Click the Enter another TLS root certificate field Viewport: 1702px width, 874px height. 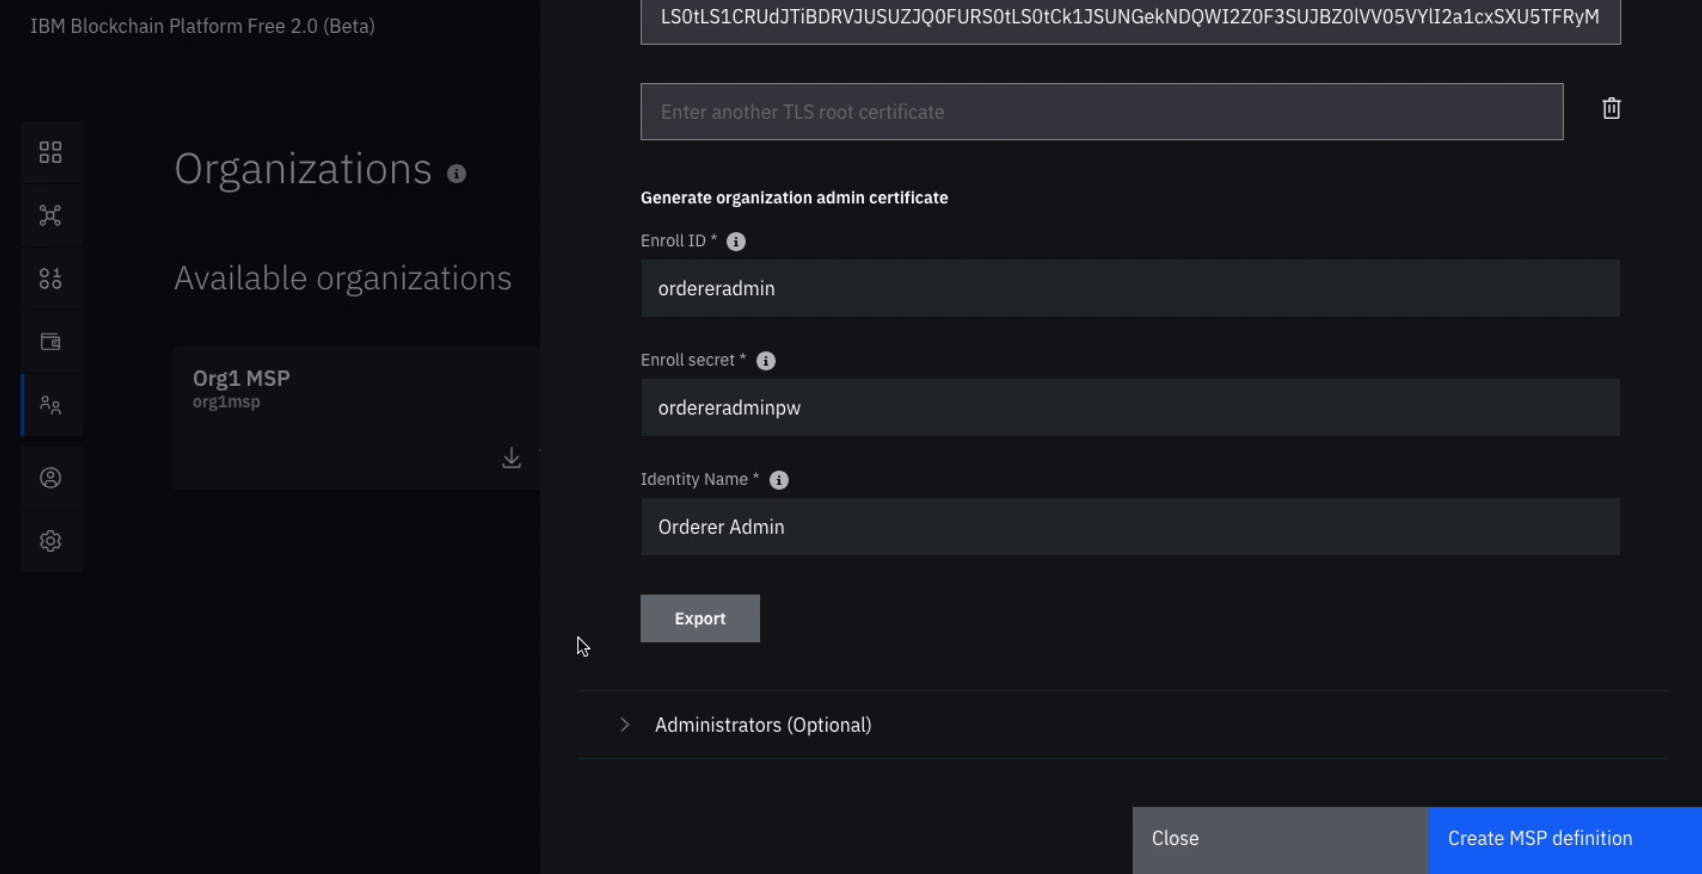(1101, 112)
